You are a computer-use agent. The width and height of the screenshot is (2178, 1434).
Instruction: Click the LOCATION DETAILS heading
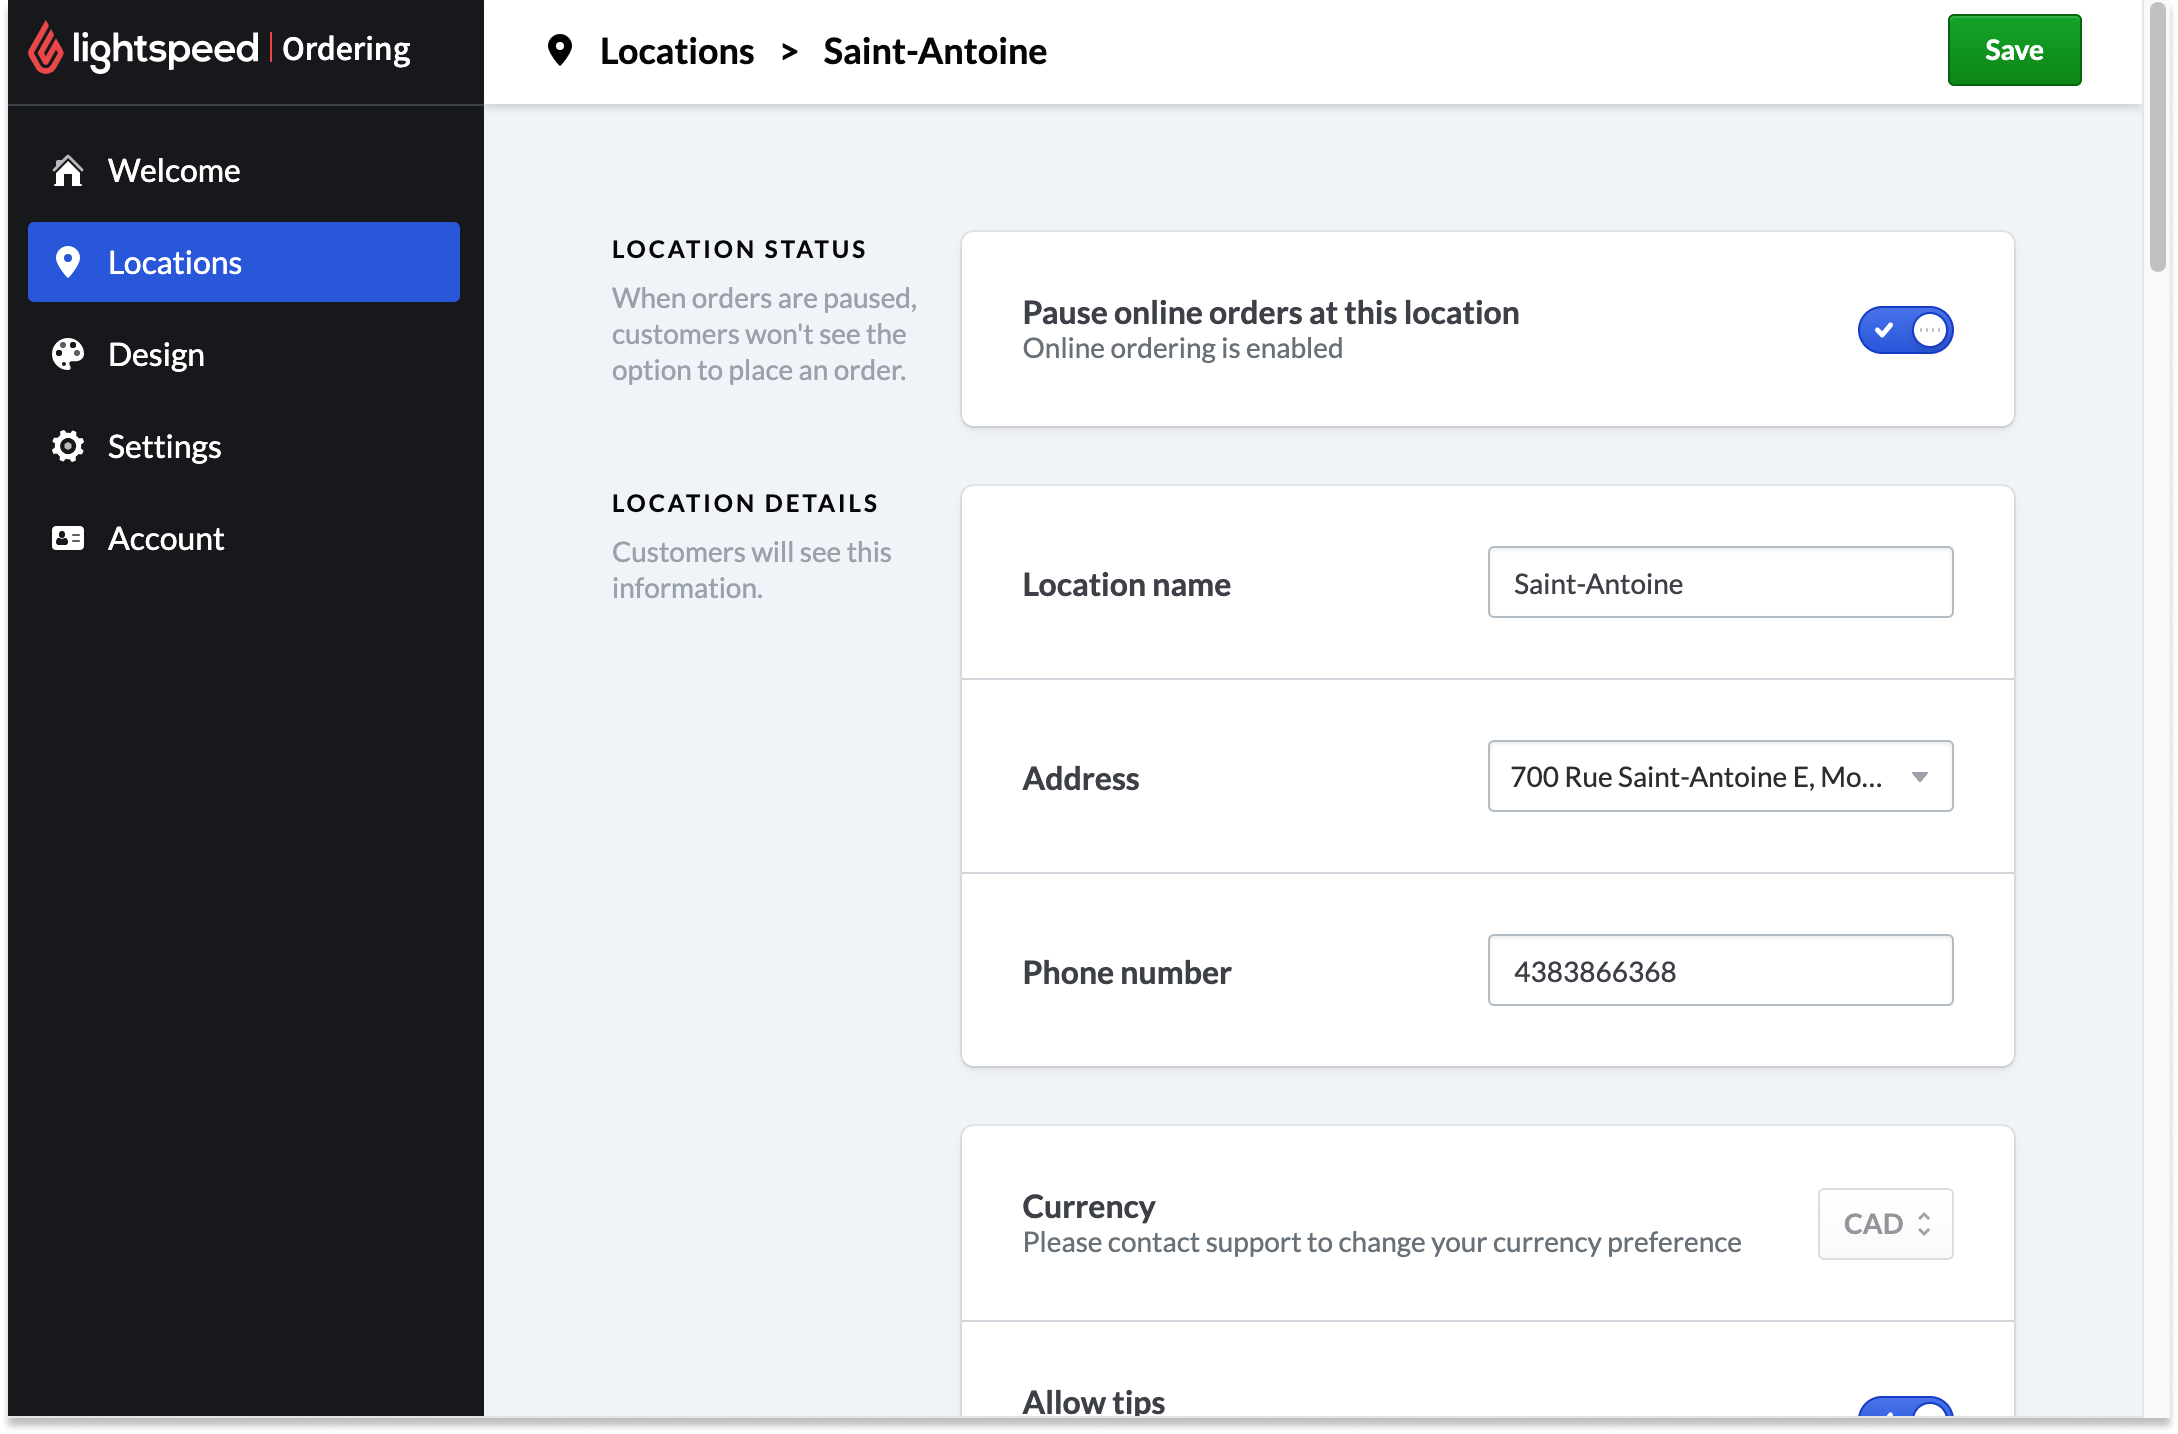[745, 503]
